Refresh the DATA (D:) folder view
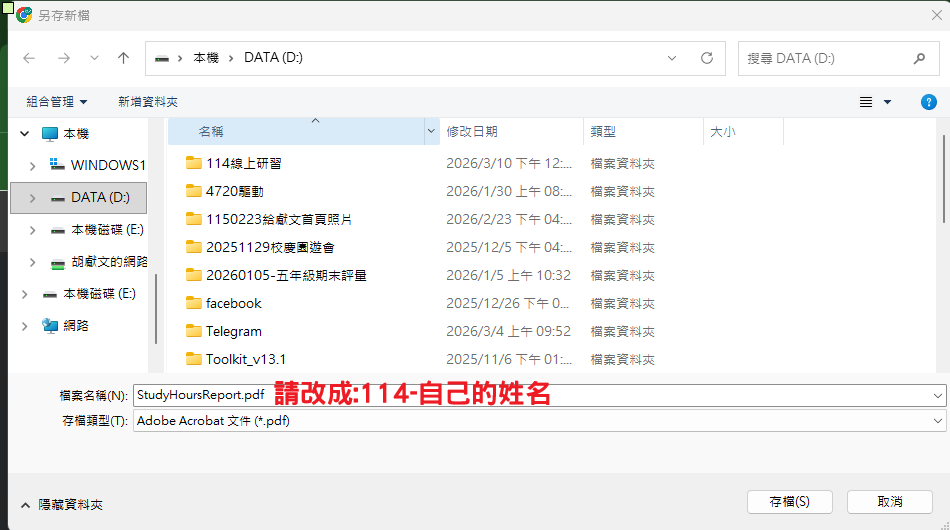950x530 pixels. pos(707,58)
